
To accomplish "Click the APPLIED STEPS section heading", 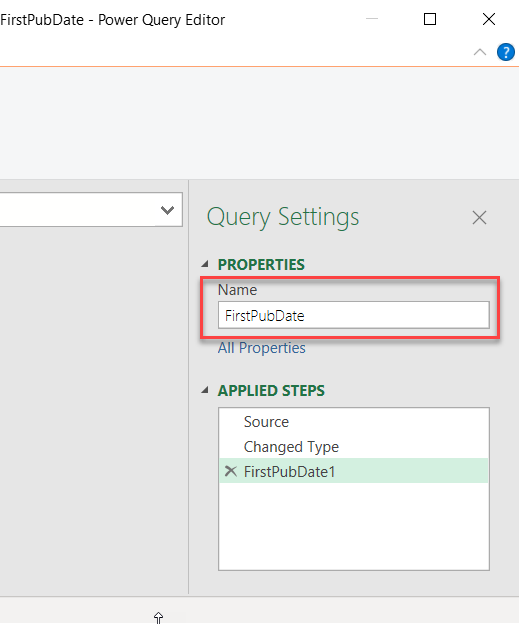I will [x=271, y=390].
